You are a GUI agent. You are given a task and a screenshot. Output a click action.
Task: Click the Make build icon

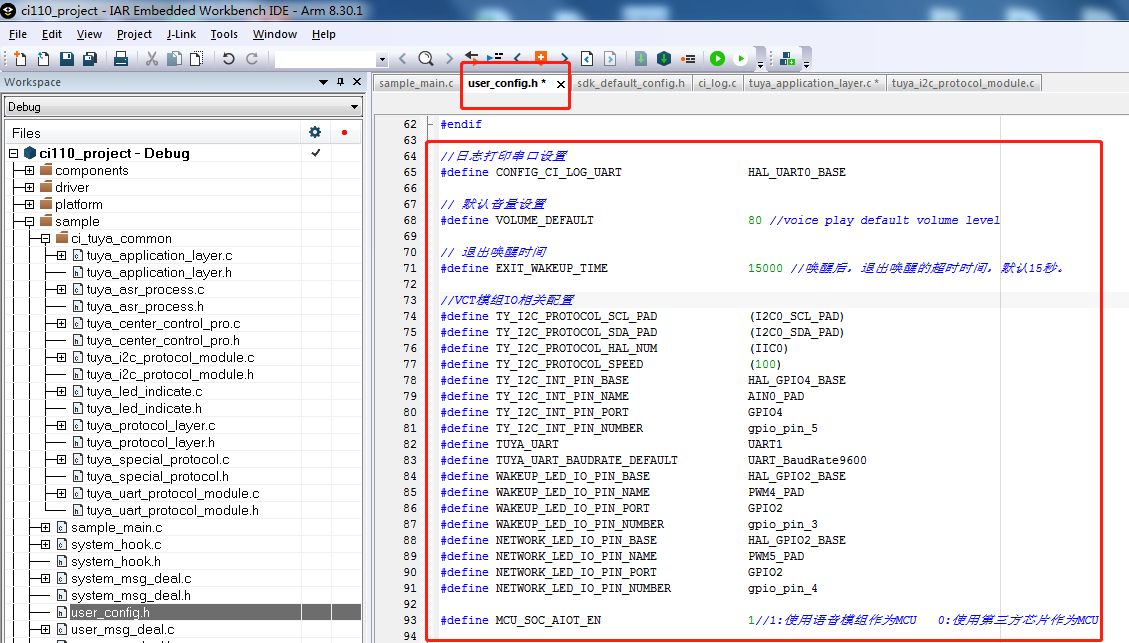(664, 59)
